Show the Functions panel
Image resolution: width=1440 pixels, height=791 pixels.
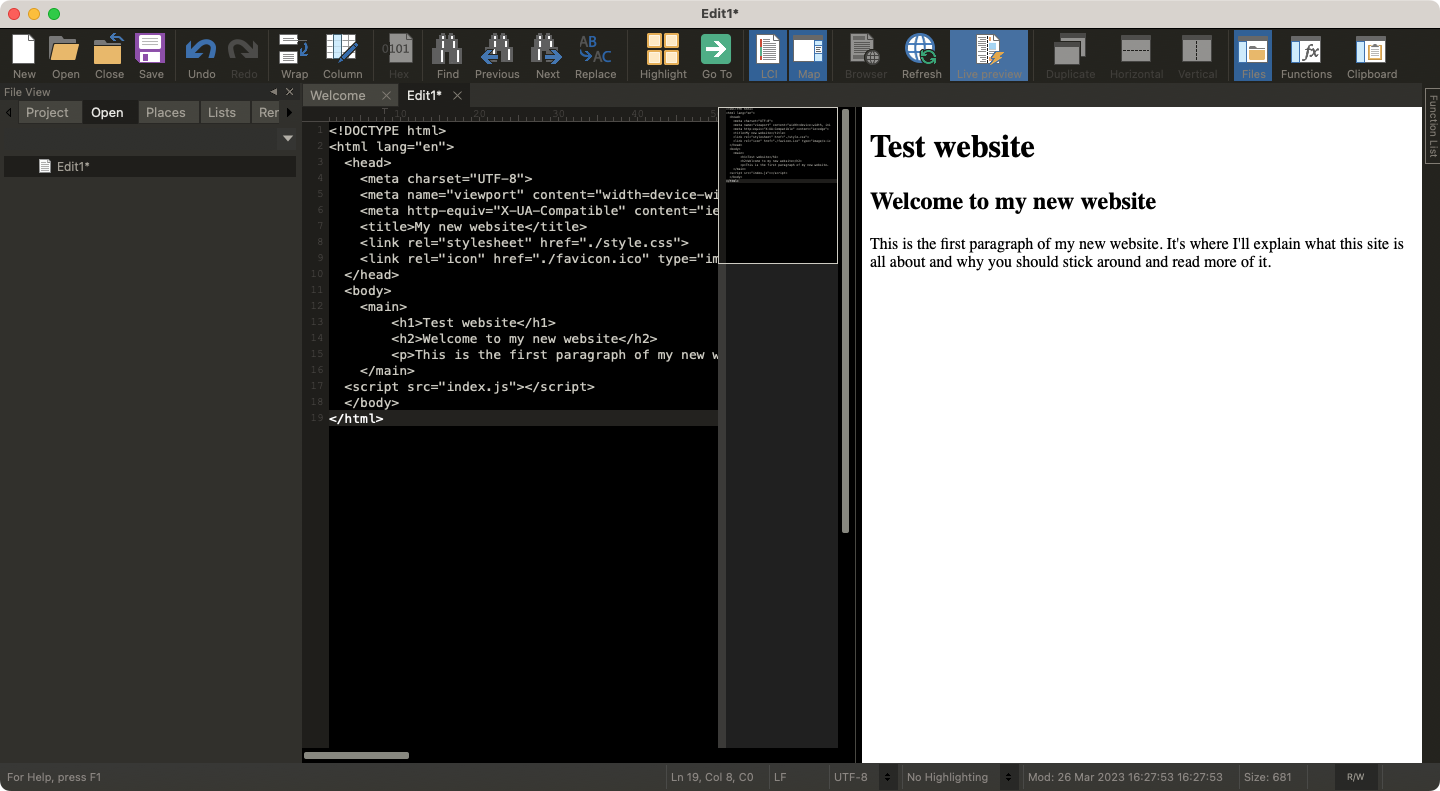1306,56
